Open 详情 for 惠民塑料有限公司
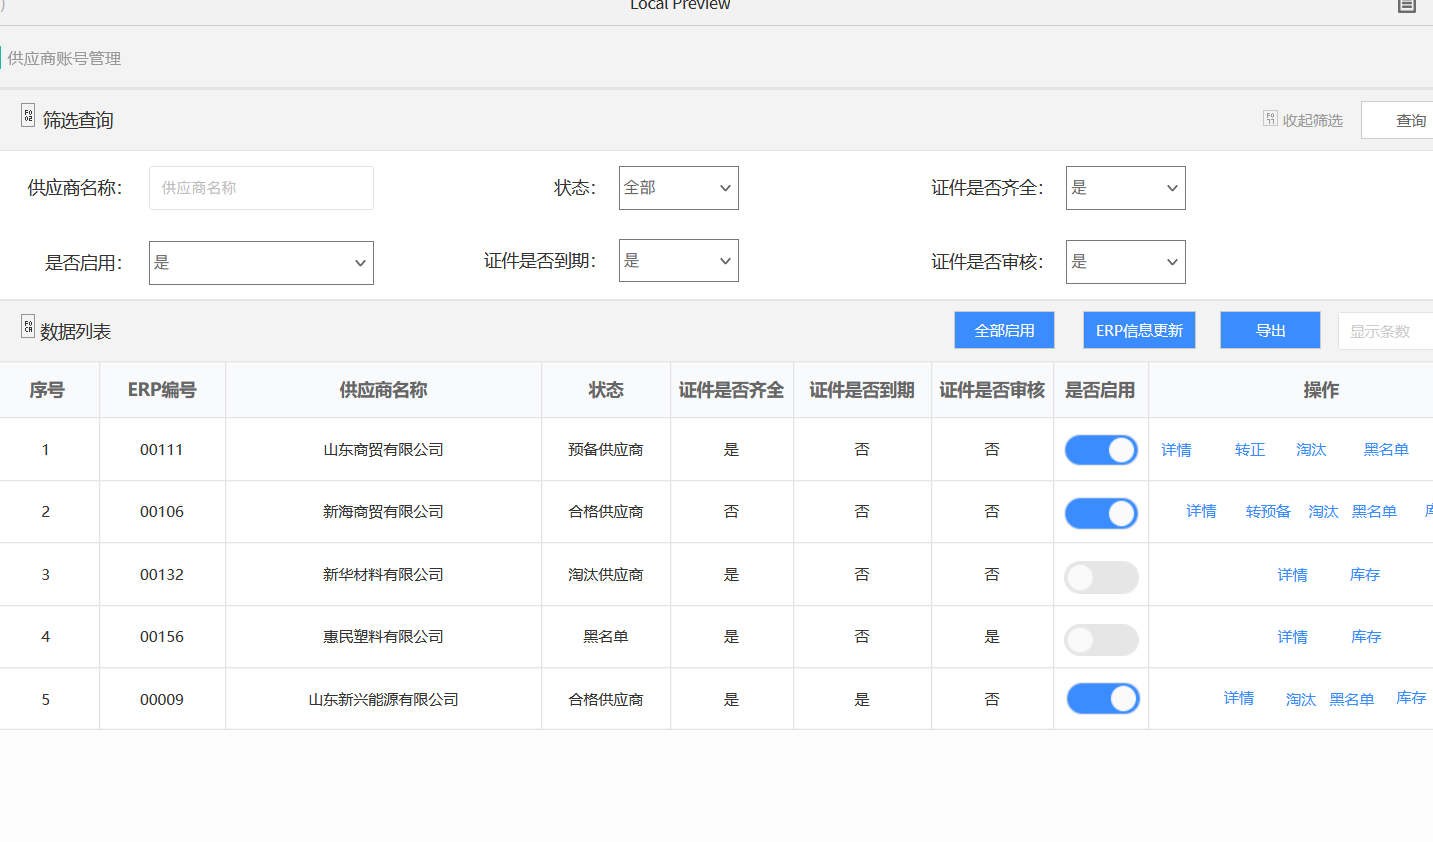 tap(1292, 637)
